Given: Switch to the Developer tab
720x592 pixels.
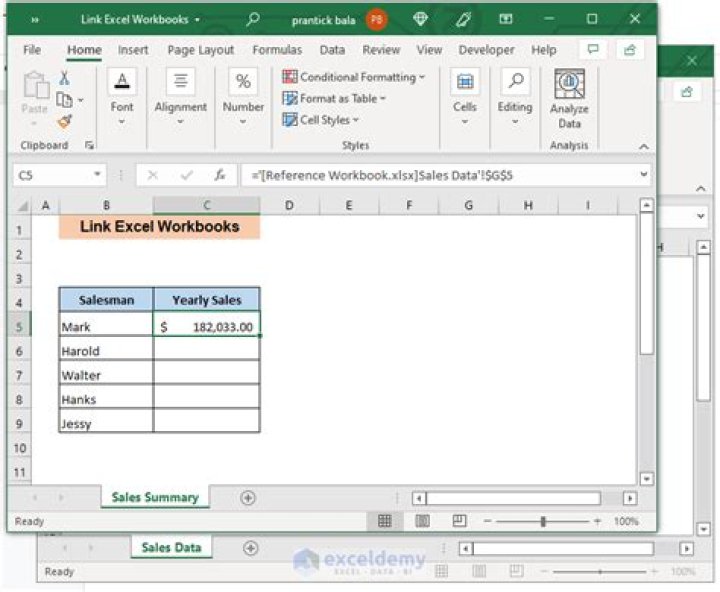Looking at the screenshot, I should [x=486, y=50].
